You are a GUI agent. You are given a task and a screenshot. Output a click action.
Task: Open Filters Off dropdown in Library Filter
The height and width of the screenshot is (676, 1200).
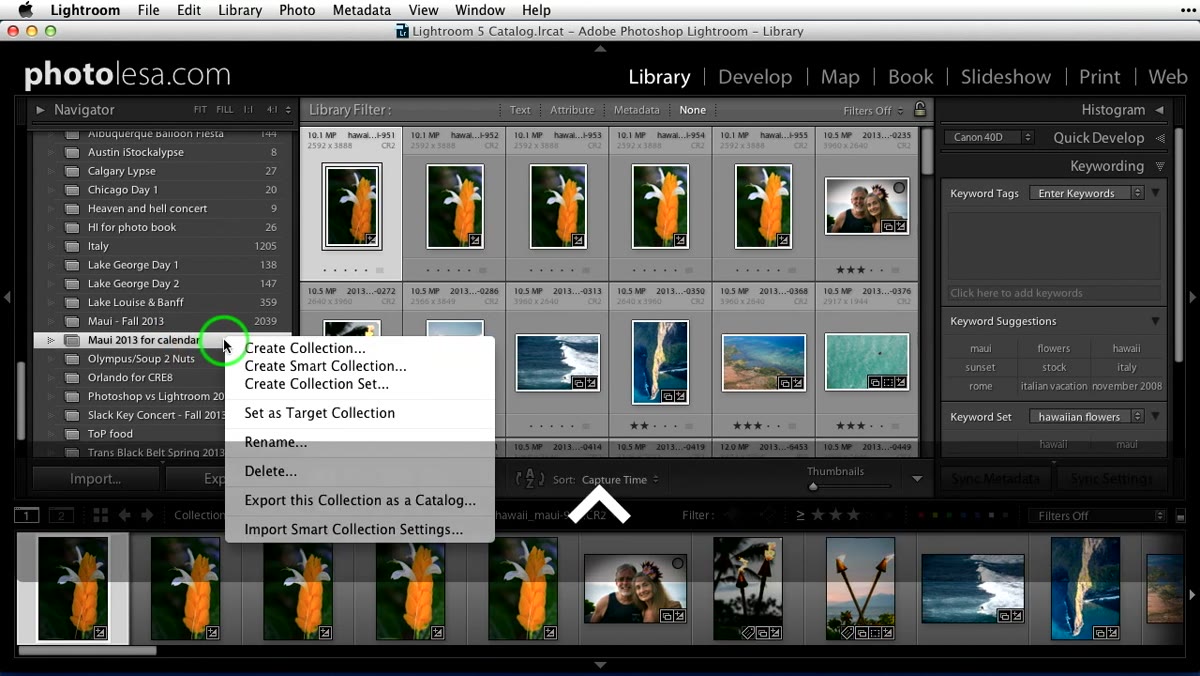[x=873, y=110]
